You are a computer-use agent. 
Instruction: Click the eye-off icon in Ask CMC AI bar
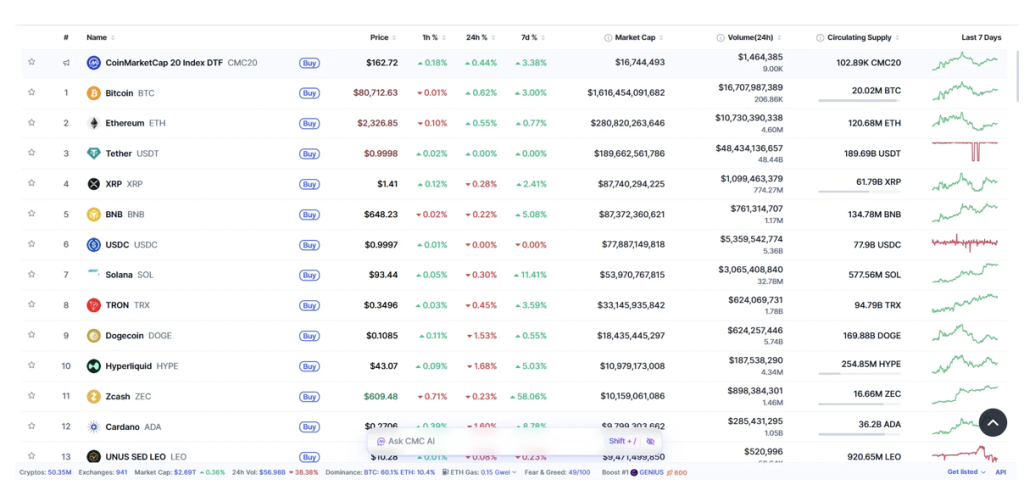point(650,441)
